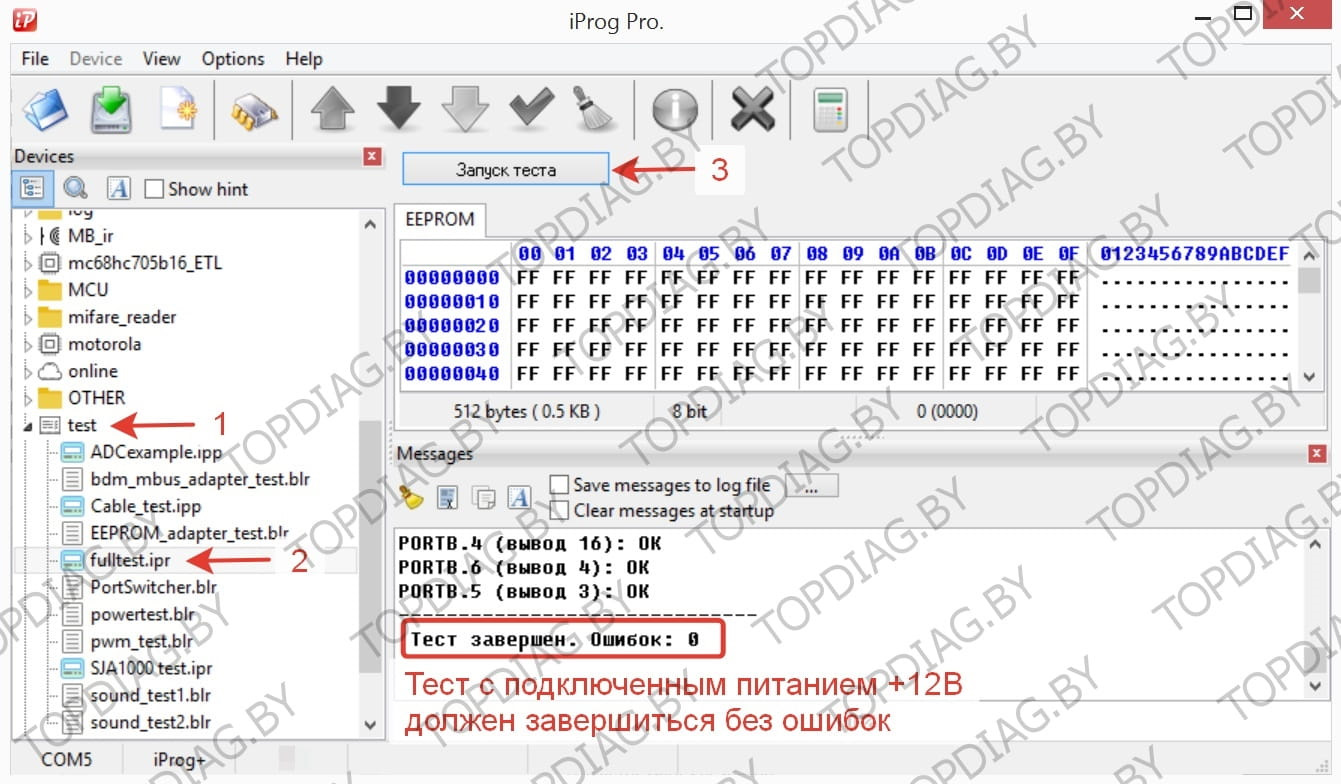Image resolution: width=1341 pixels, height=784 pixels.
Task: Expand the online tree node
Action: click(x=28, y=371)
